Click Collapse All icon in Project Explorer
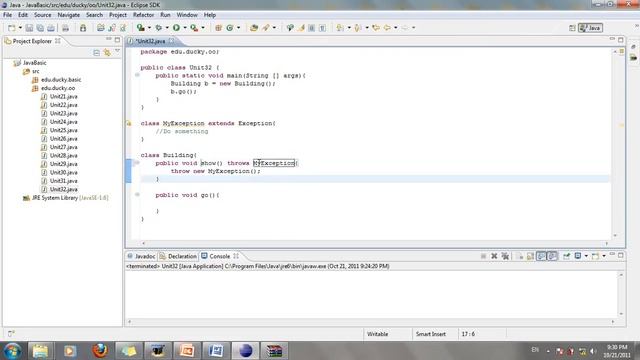The width and height of the screenshot is (640, 360). (96, 53)
